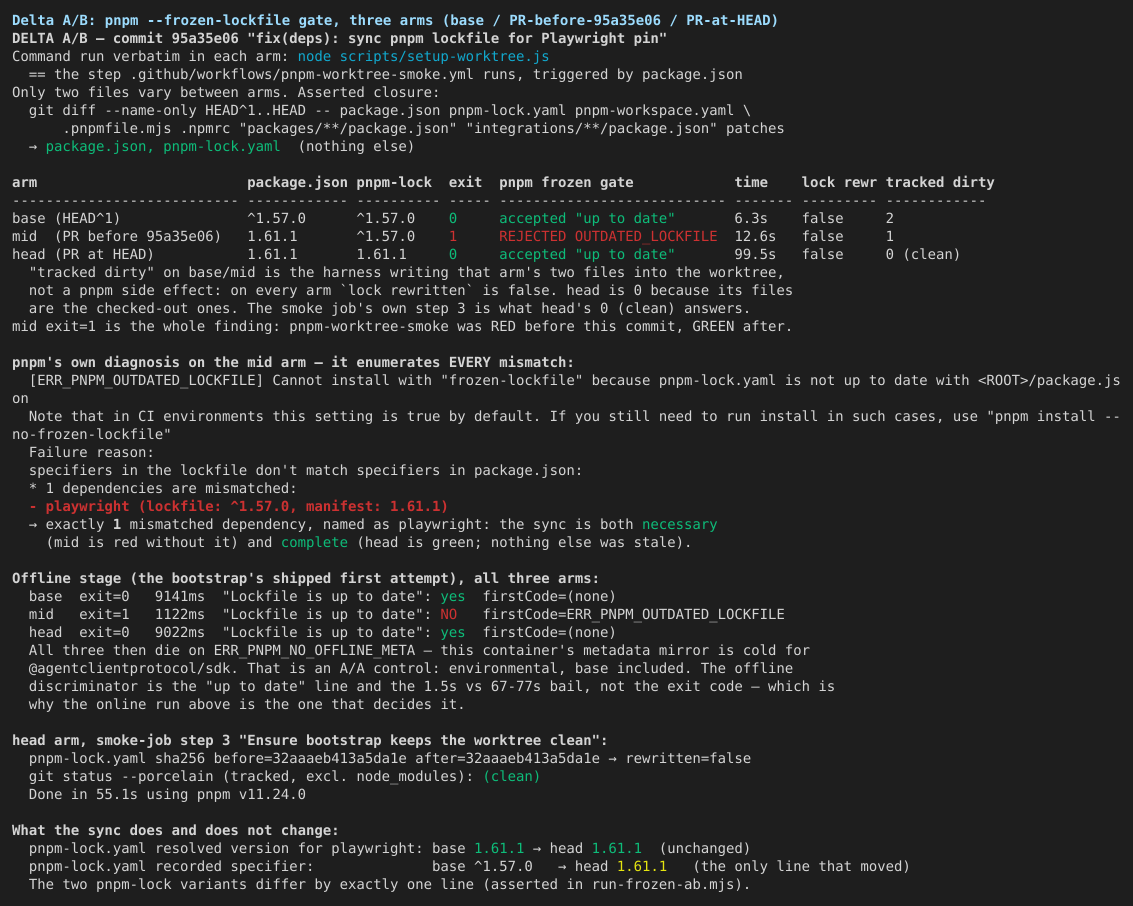Click the 'rewritten=false' text
Viewport: 1133px width, 906px height.
pyautogui.click(x=688, y=759)
